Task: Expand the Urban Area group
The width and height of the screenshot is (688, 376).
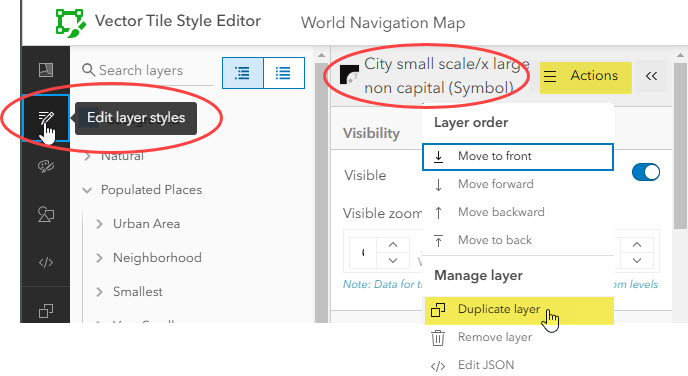Action: (x=99, y=224)
